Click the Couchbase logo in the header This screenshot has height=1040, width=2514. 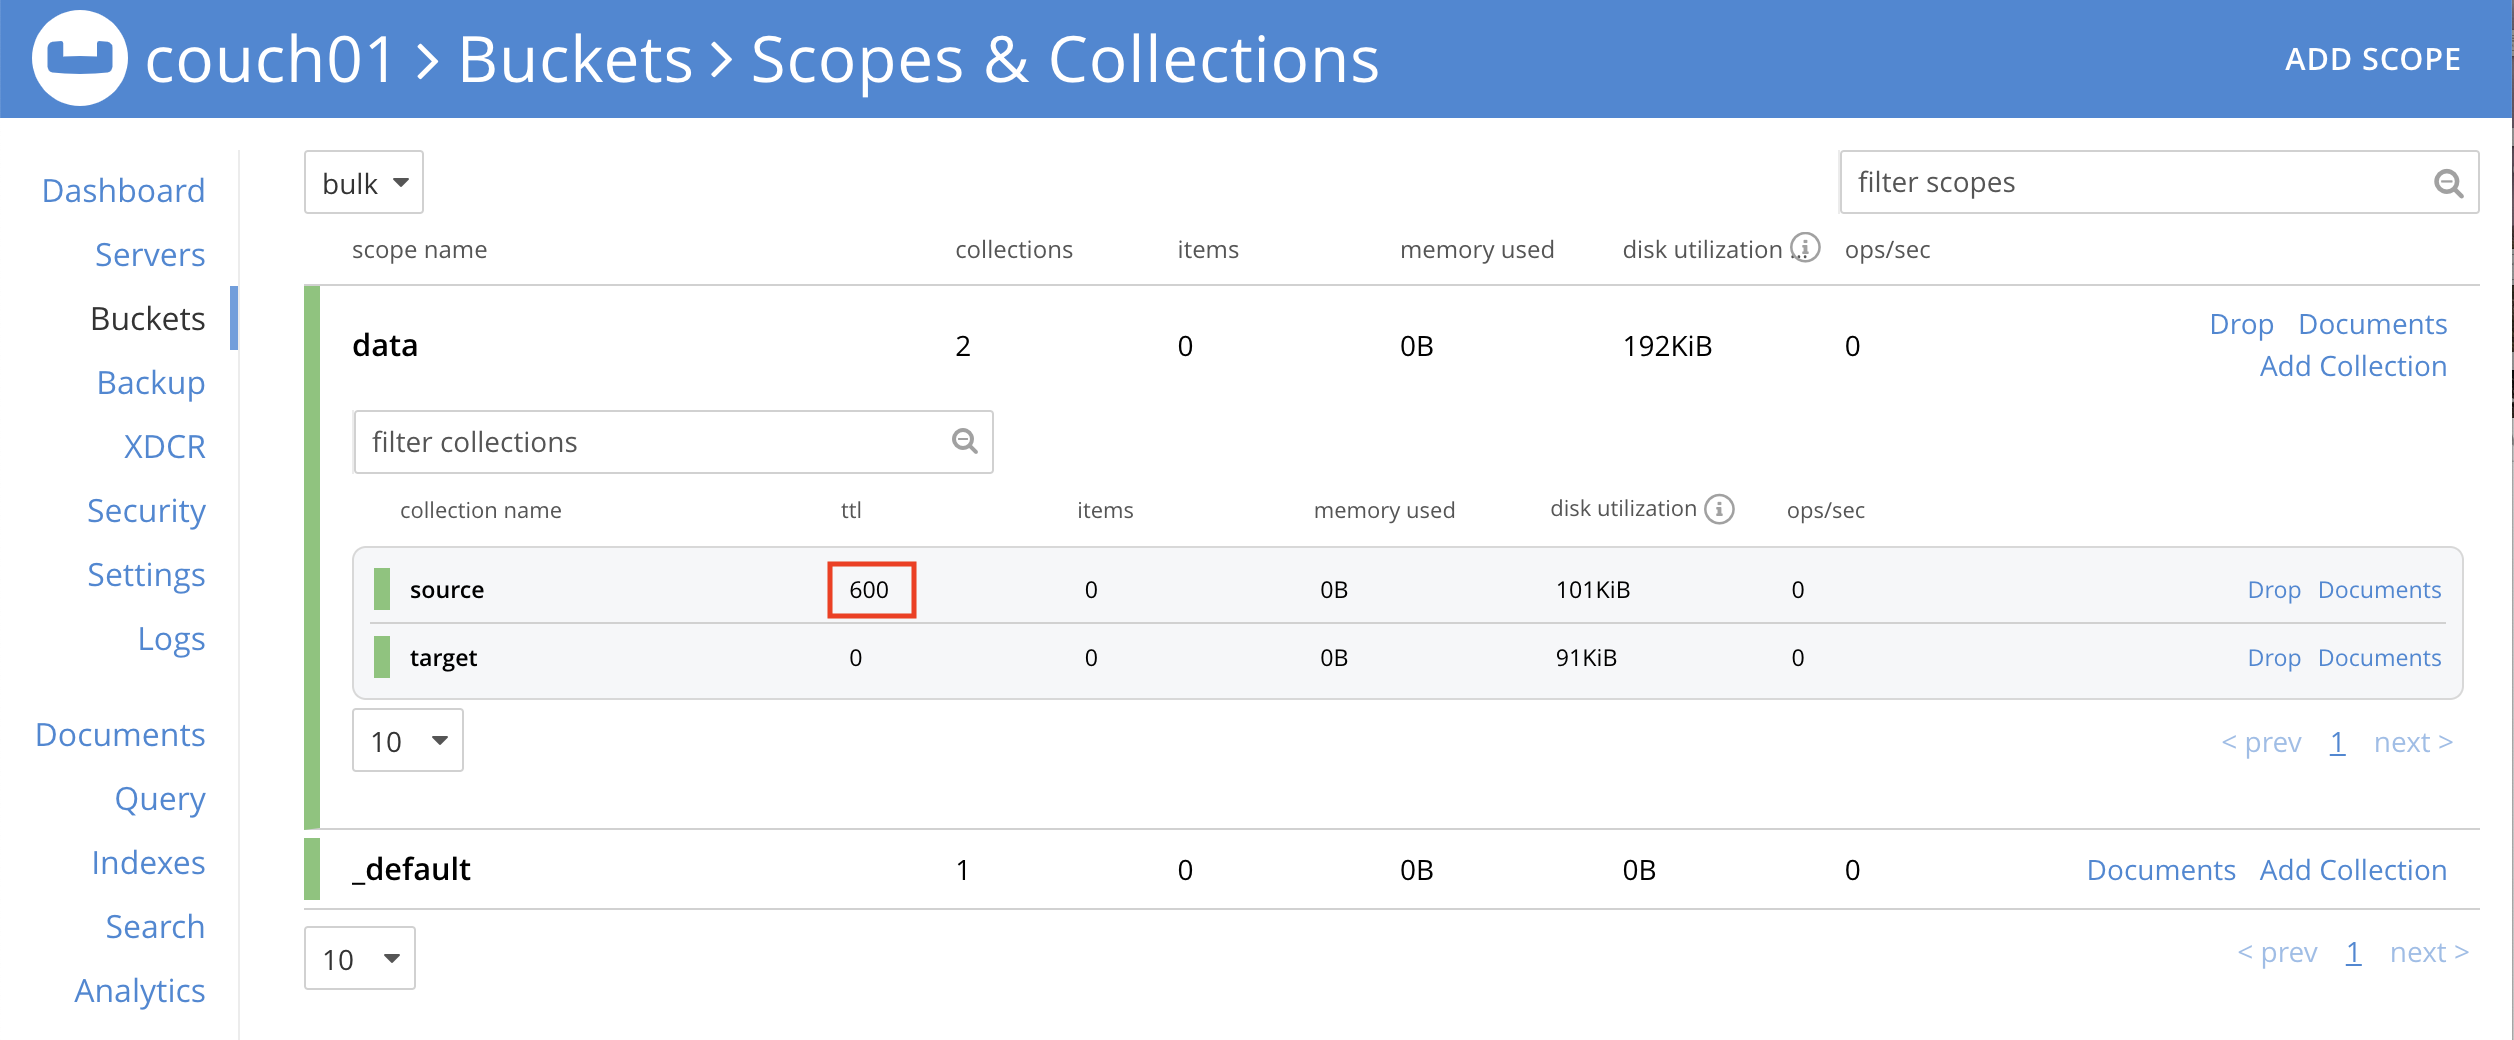tap(80, 60)
